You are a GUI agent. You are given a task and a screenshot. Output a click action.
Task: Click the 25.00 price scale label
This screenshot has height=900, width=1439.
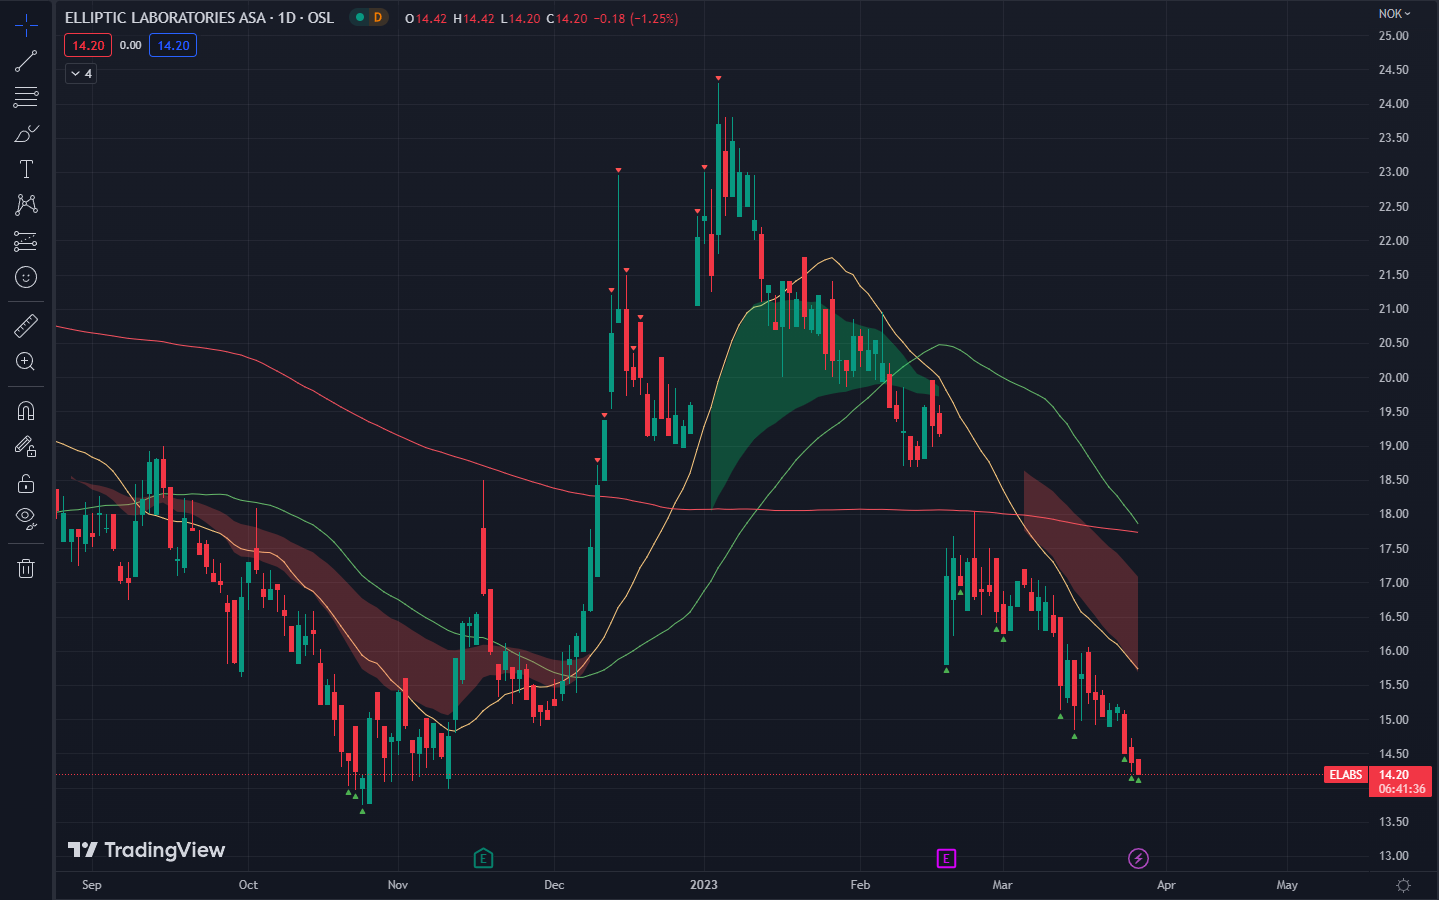coord(1393,36)
